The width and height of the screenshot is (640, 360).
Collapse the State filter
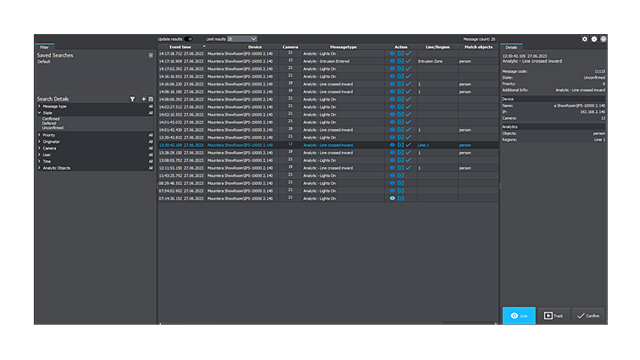pyautogui.click(x=40, y=113)
